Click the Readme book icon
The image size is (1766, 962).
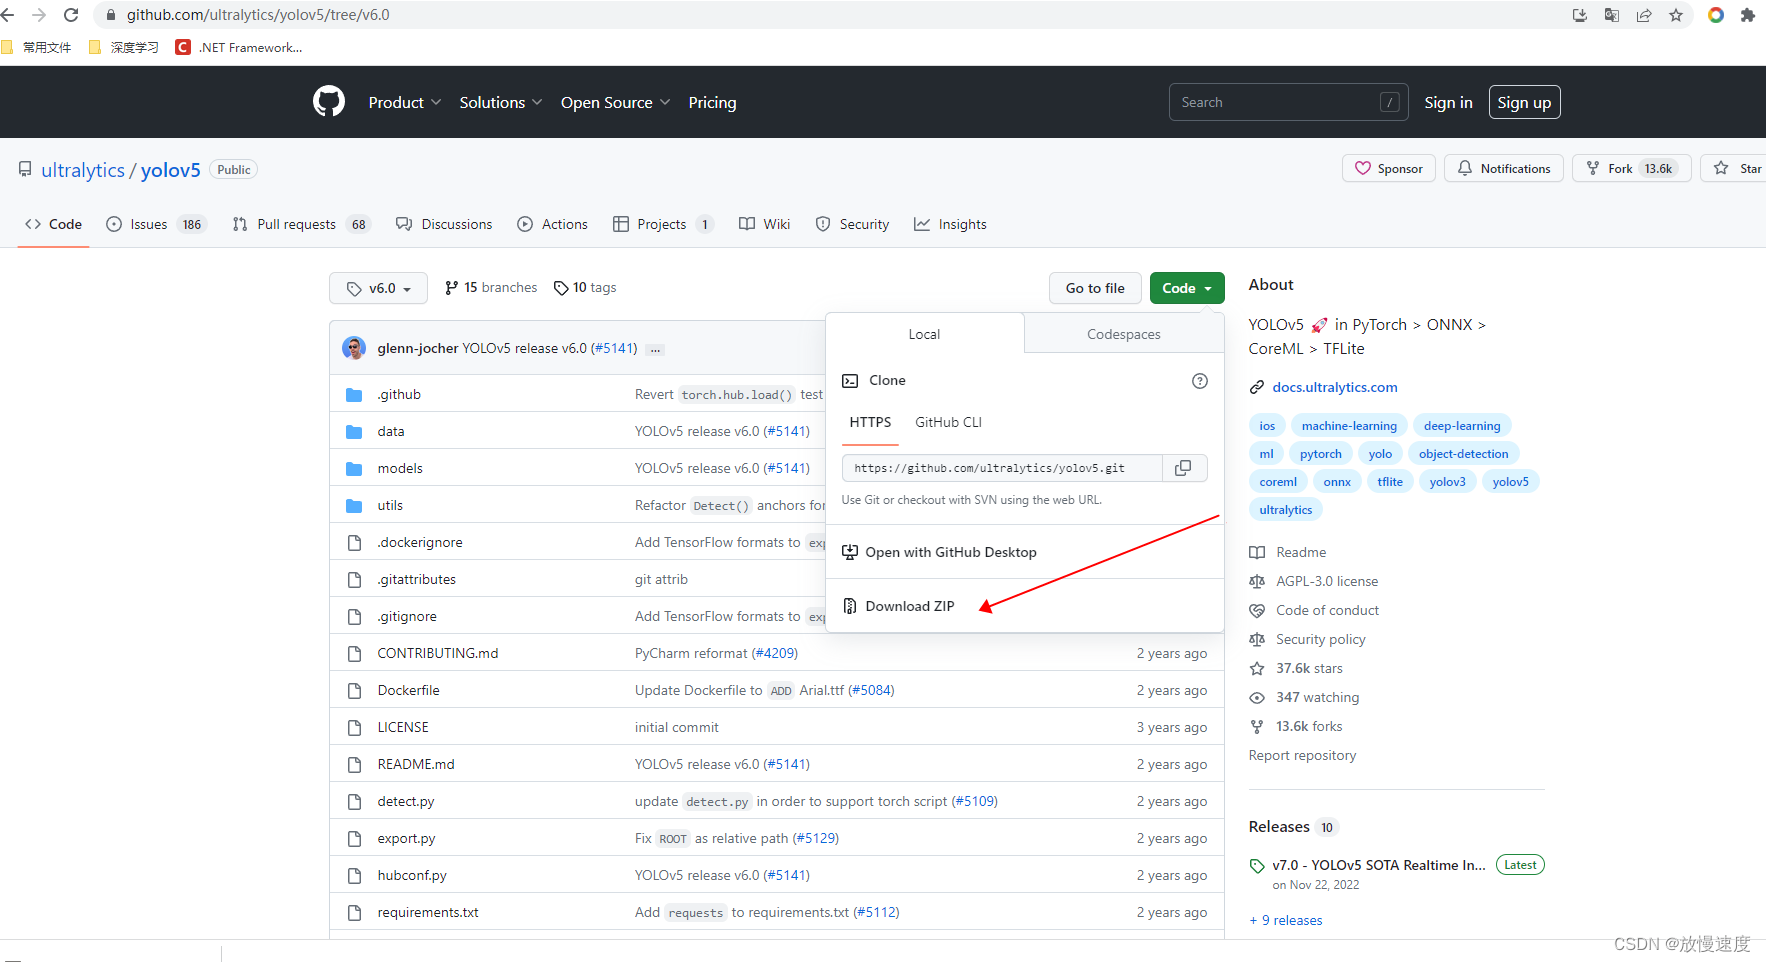(1257, 553)
